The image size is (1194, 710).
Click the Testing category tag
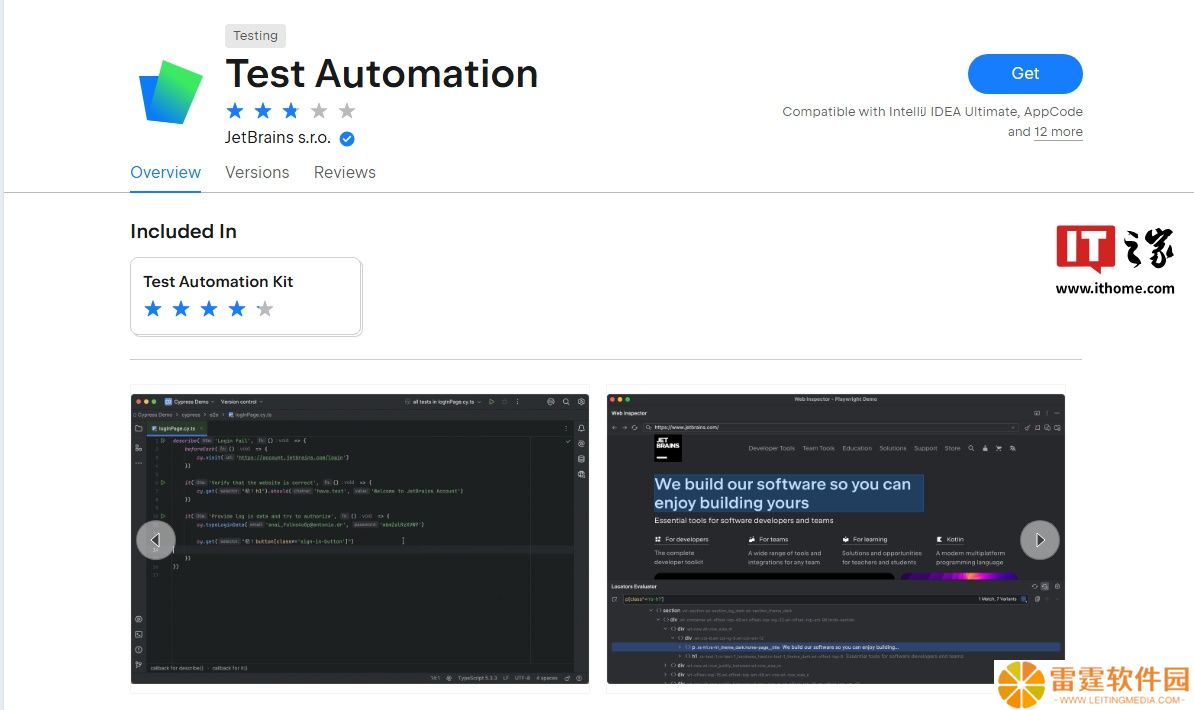click(255, 36)
